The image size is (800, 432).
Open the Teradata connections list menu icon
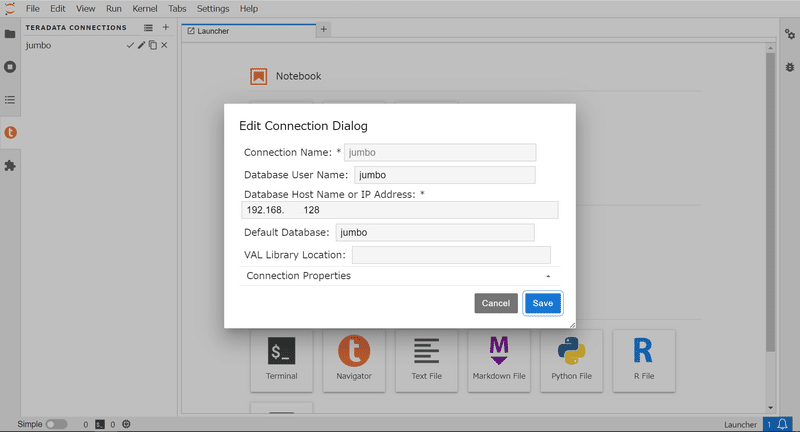pyautogui.click(x=148, y=28)
